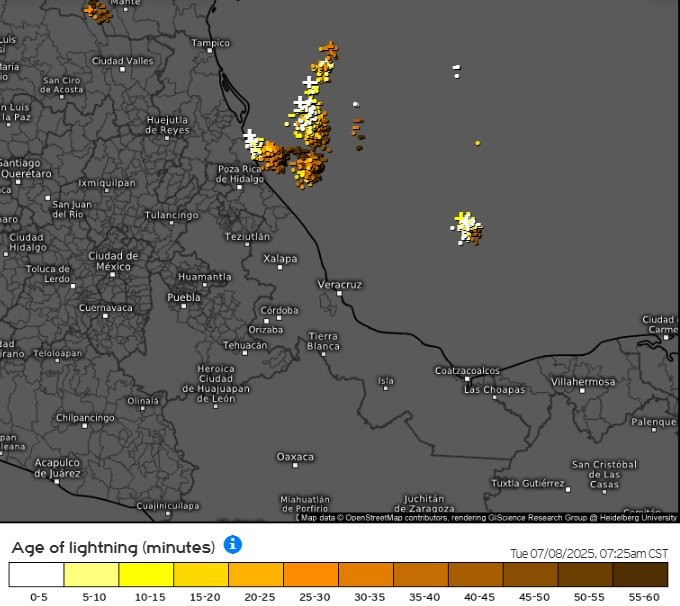Click the Toluca de Lerdo label
This screenshot has height=606, width=680.
click(48, 274)
